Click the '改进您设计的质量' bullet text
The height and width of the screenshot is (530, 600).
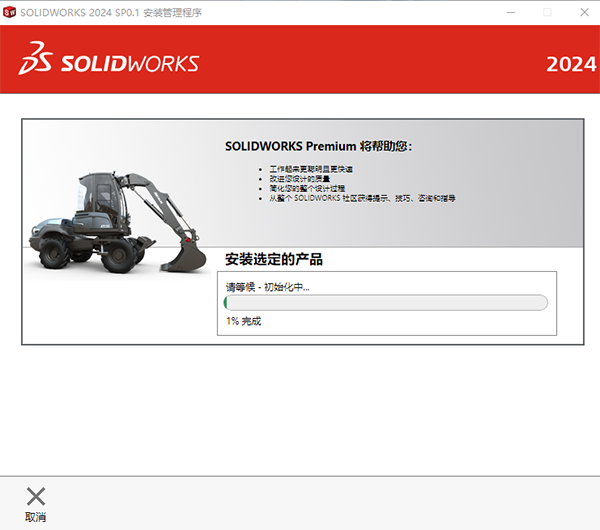tap(300, 179)
